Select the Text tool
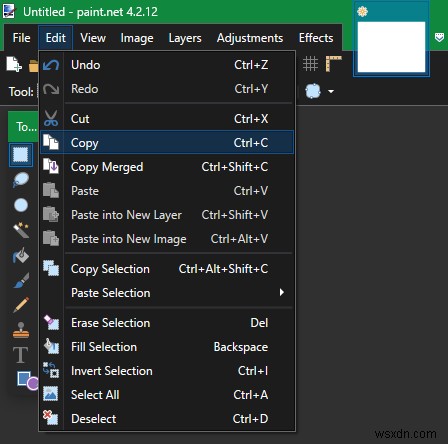Viewport: 448px width, 444px height. click(x=20, y=355)
